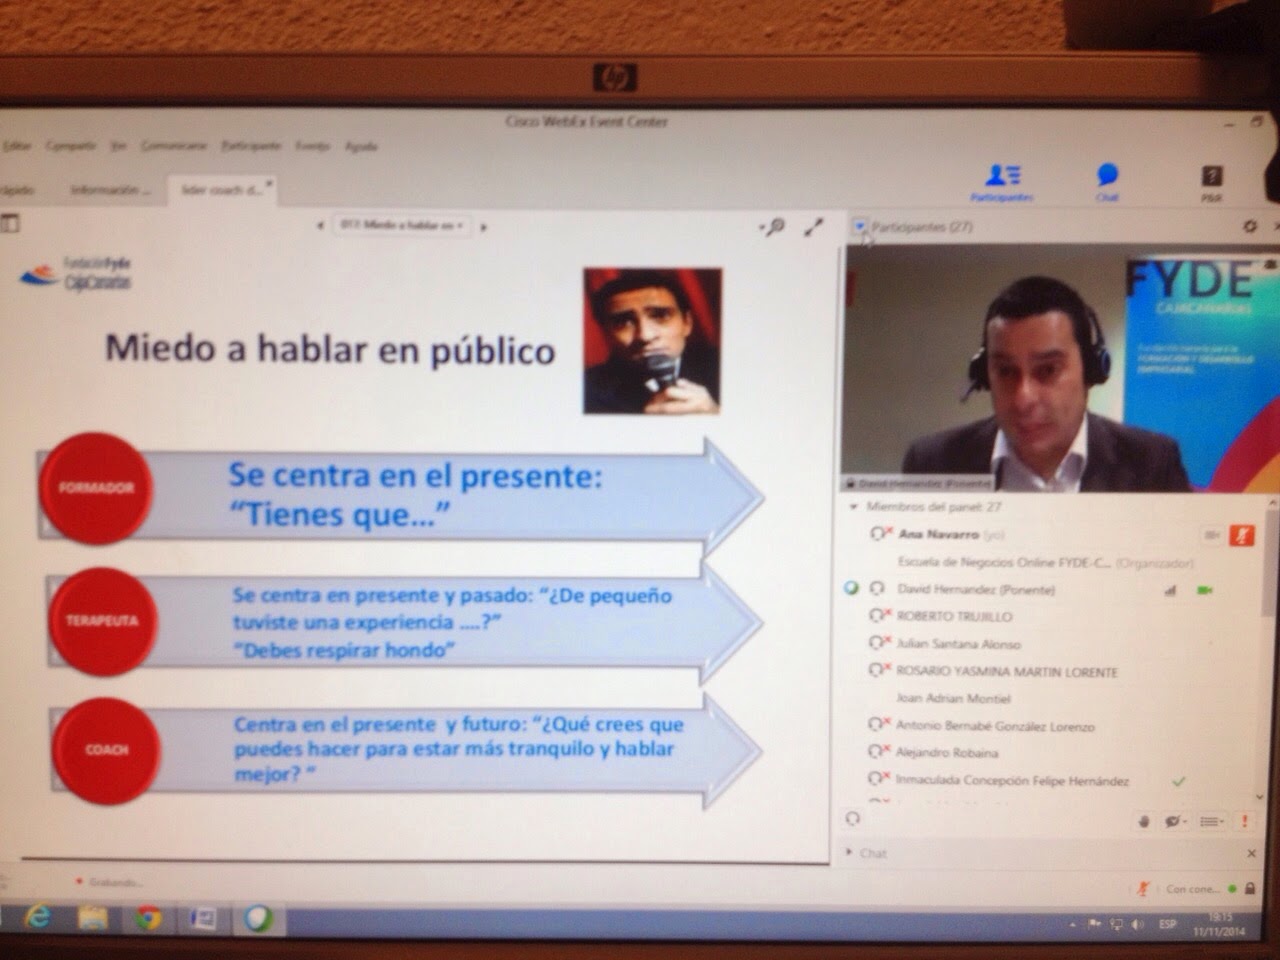Screen dimensions: 1280x960
Task: Open the Ver menu
Action: (118, 146)
